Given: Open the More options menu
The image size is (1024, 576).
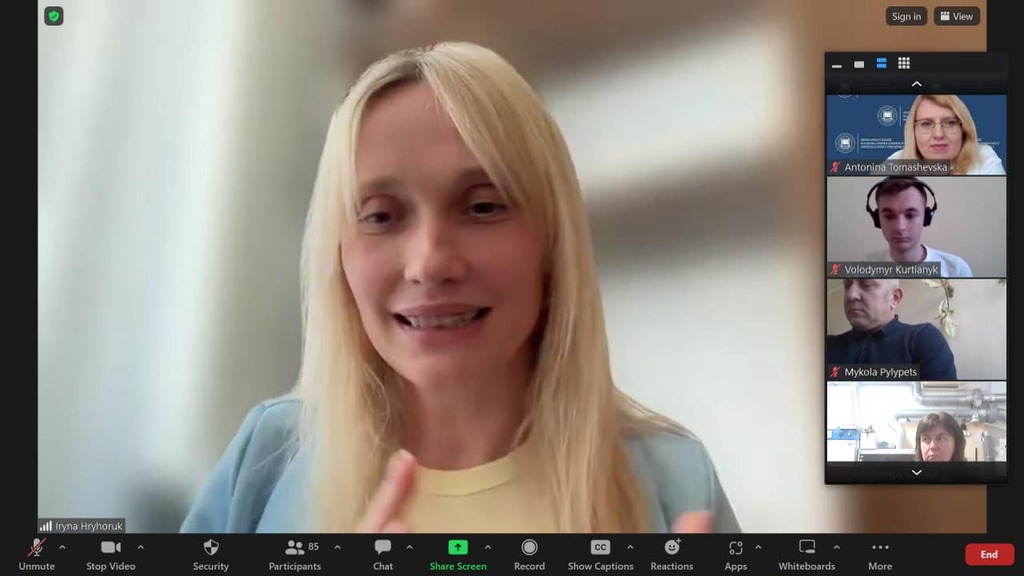Looking at the screenshot, I should [880, 554].
